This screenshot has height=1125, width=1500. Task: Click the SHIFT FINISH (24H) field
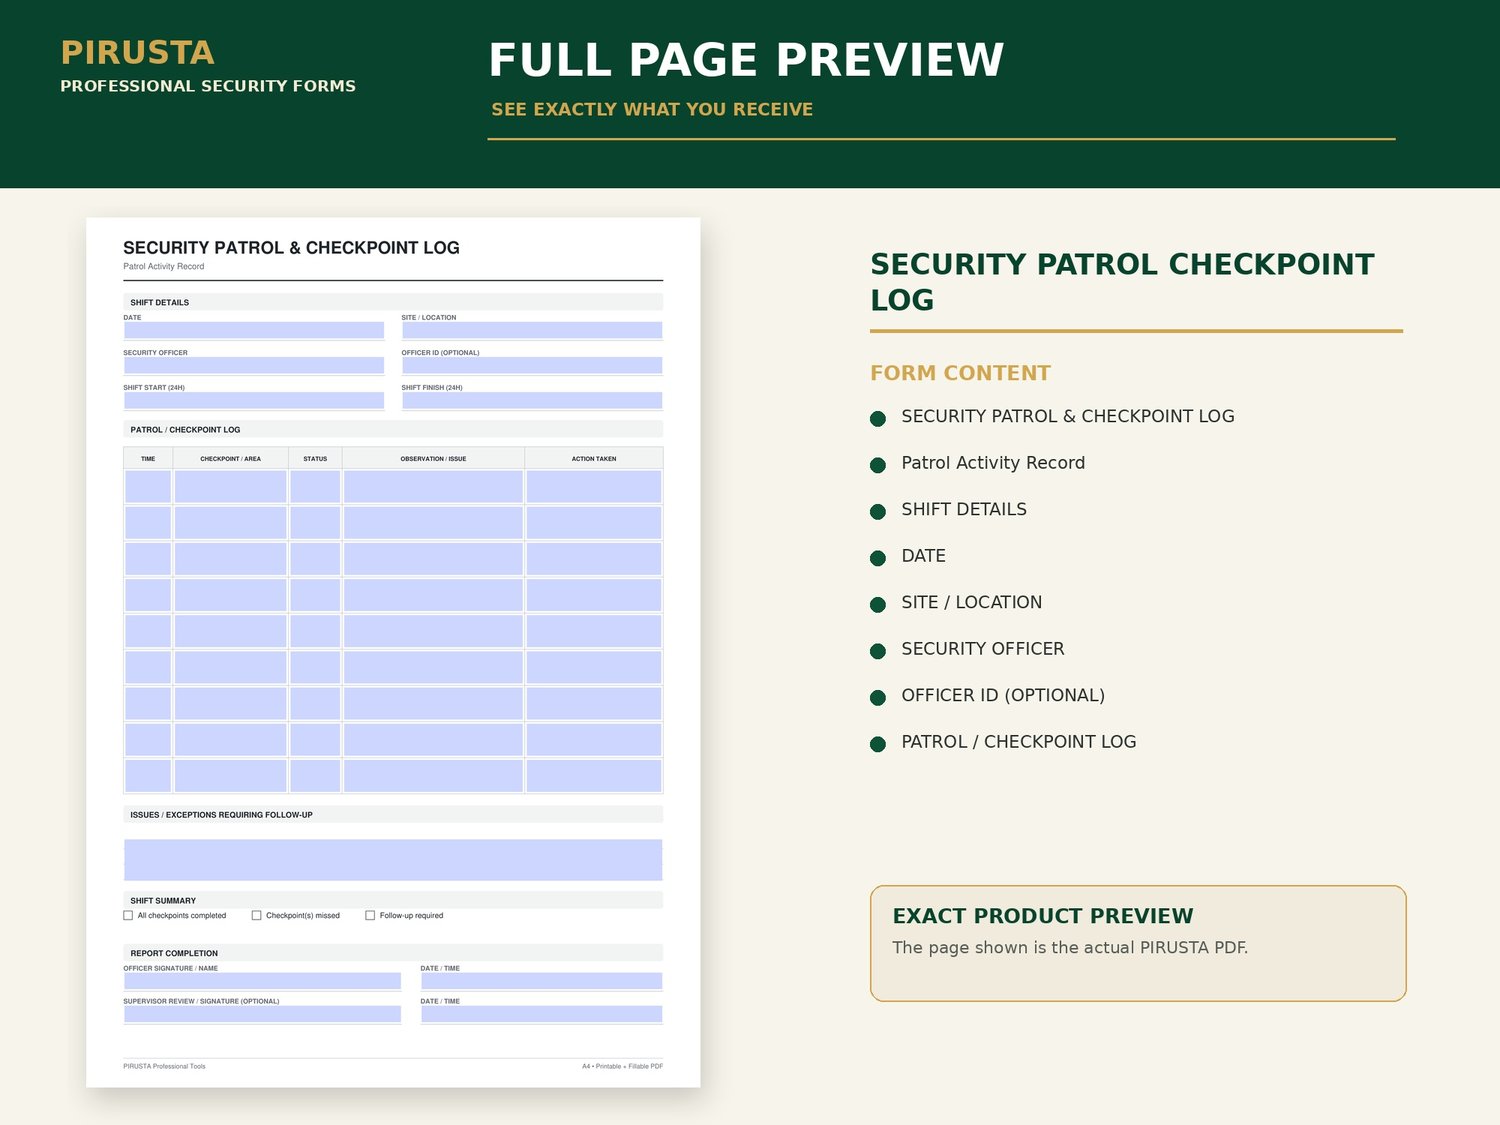[x=532, y=400]
